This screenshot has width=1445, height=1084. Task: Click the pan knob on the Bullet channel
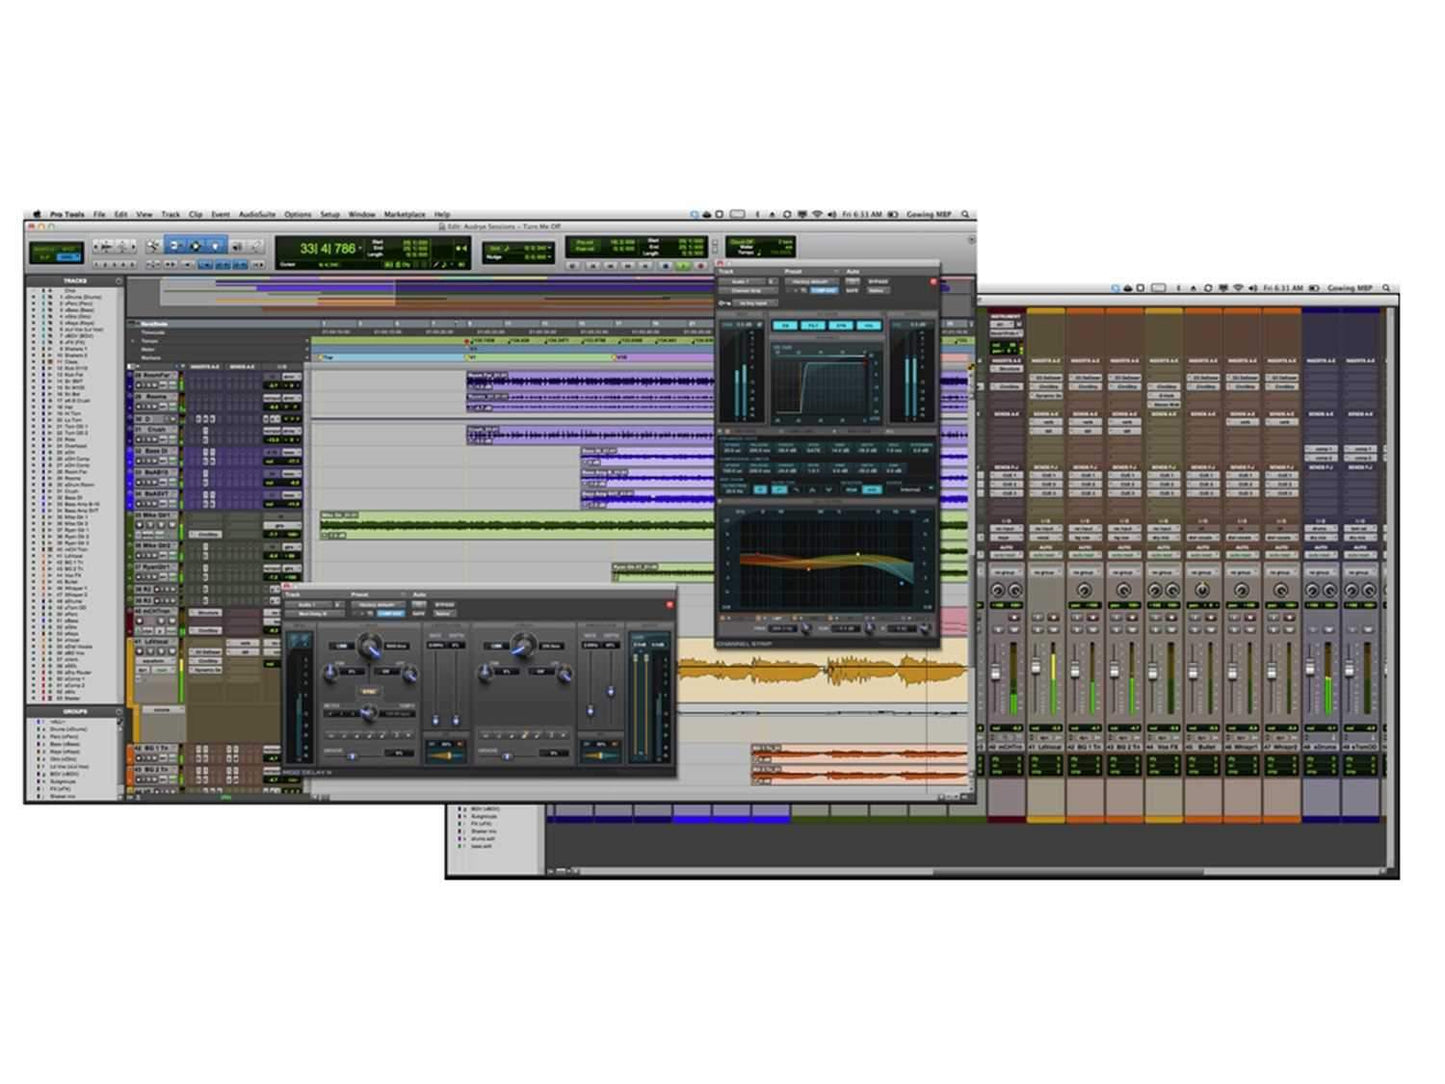click(x=1202, y=589)
